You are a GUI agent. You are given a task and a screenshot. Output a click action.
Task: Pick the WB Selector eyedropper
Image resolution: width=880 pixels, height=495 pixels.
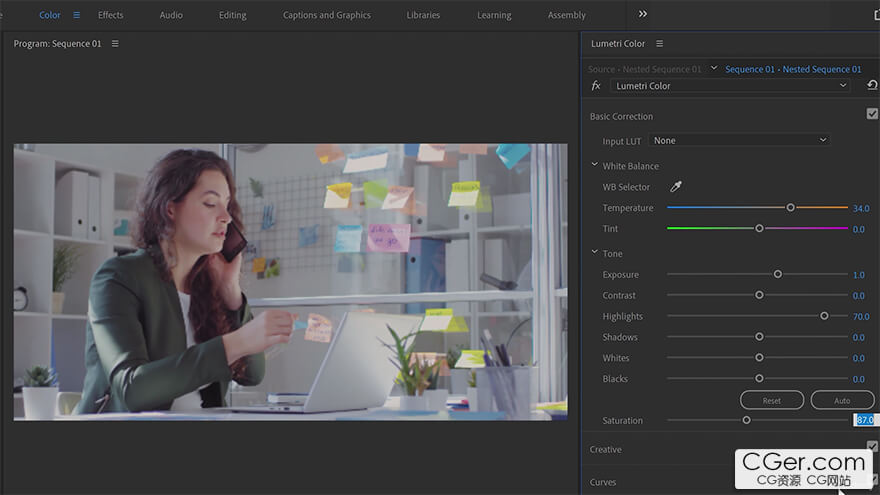pyautogui.click(x=676, y=187)
